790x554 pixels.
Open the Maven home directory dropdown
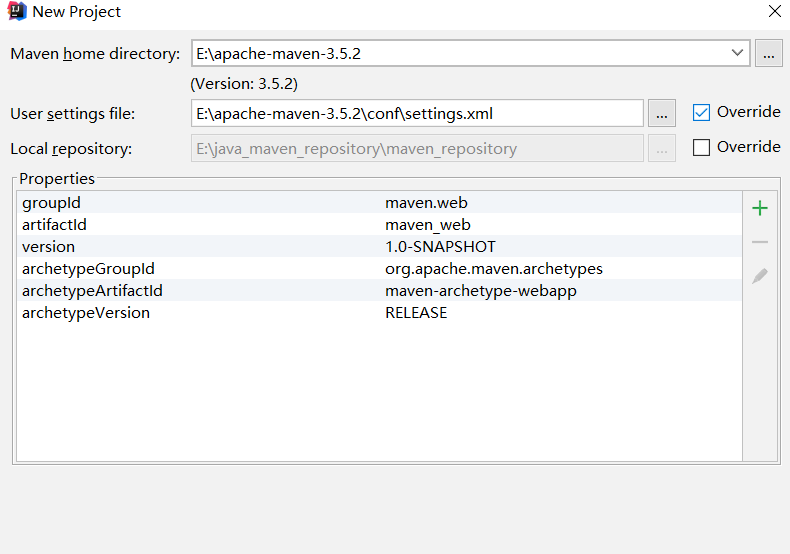point(737,53)
